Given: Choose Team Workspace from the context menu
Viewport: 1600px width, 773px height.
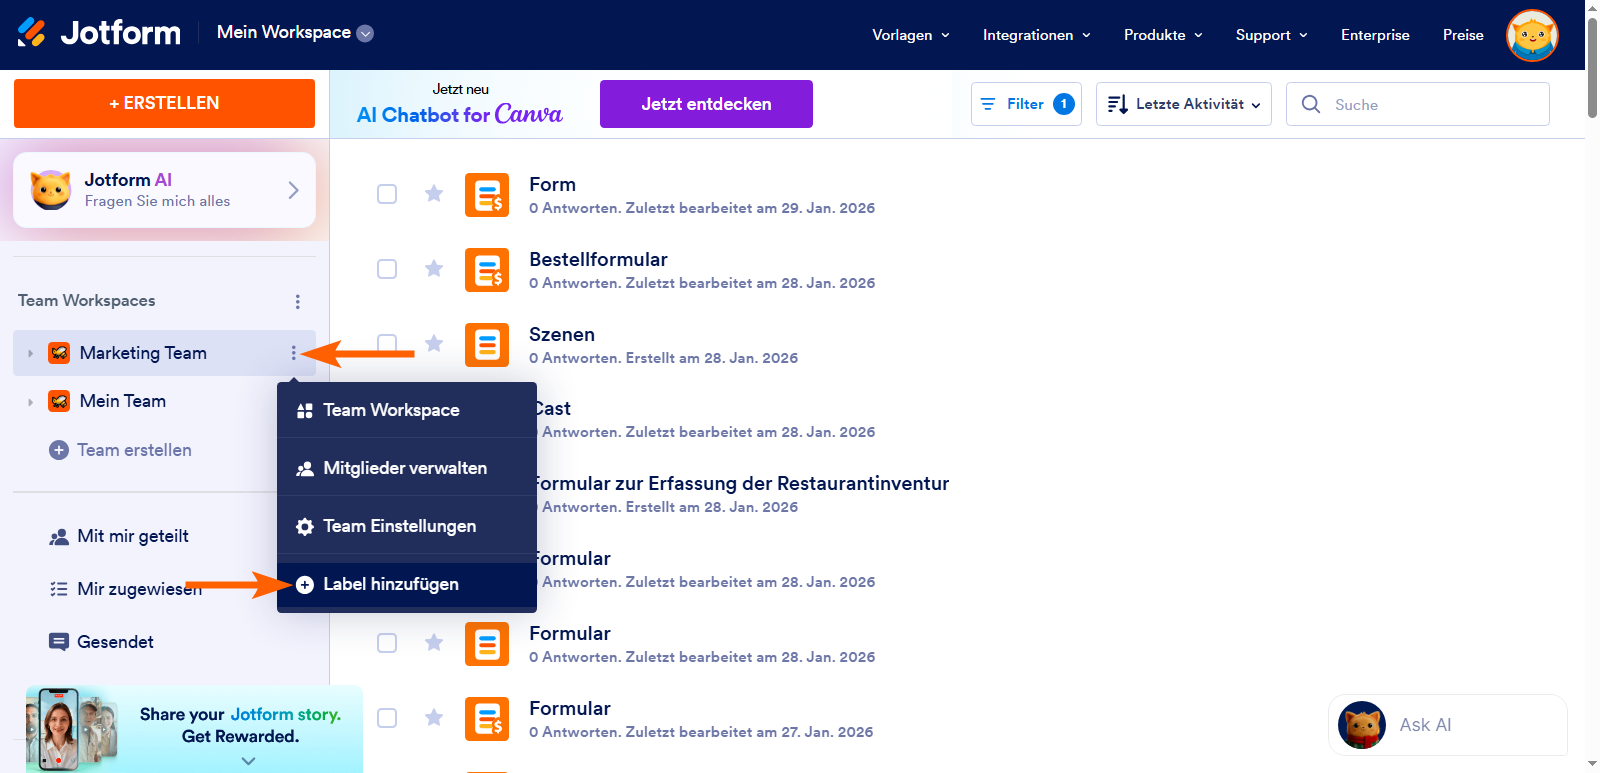Looking at the screenshot, I should pyautogui.click(x=407, y=410).
